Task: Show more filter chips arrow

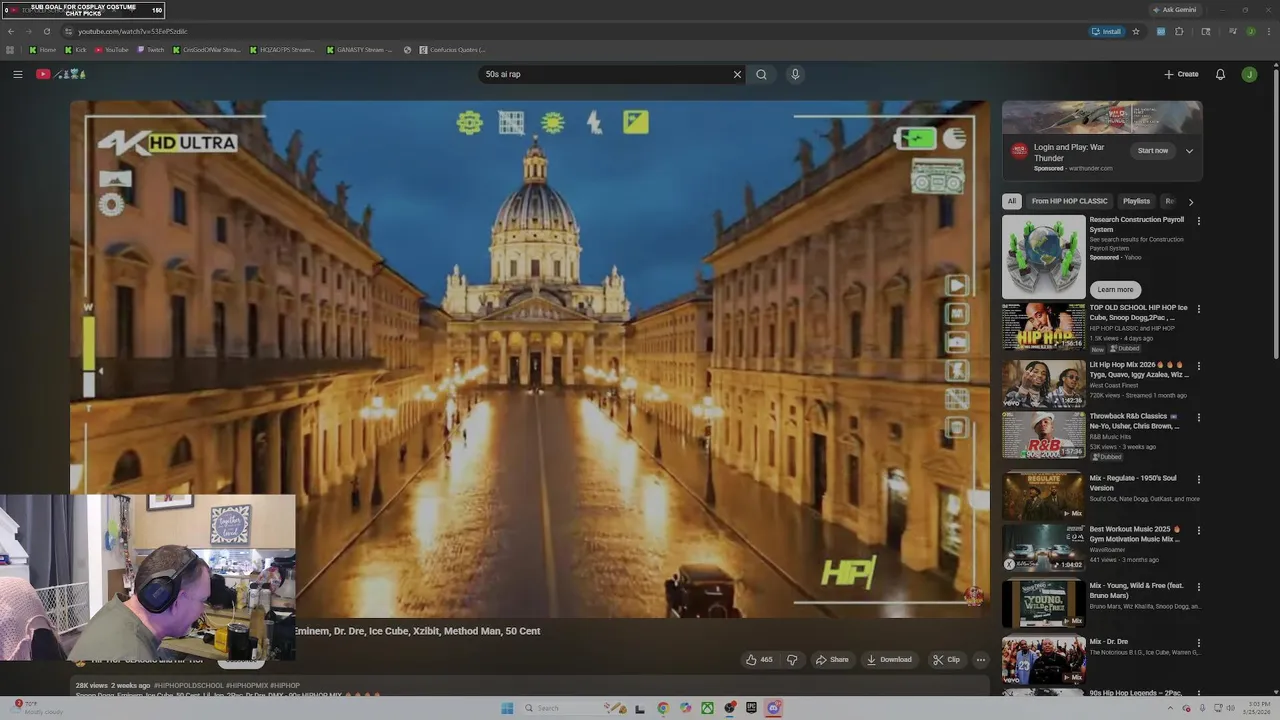Action: click(1190, 202)
